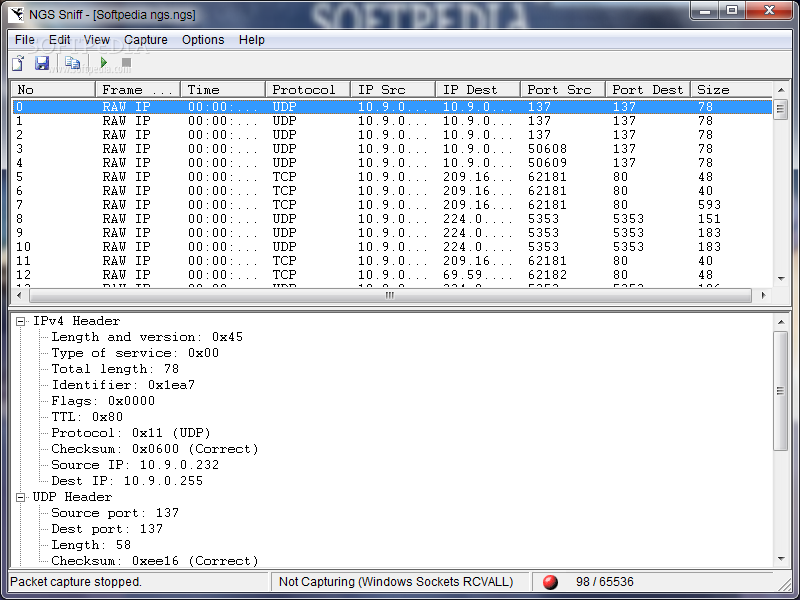Screen dimensions: 800x600
Task: Select the Checksum: 0x0600 (Correct) item
Action: 155,449
